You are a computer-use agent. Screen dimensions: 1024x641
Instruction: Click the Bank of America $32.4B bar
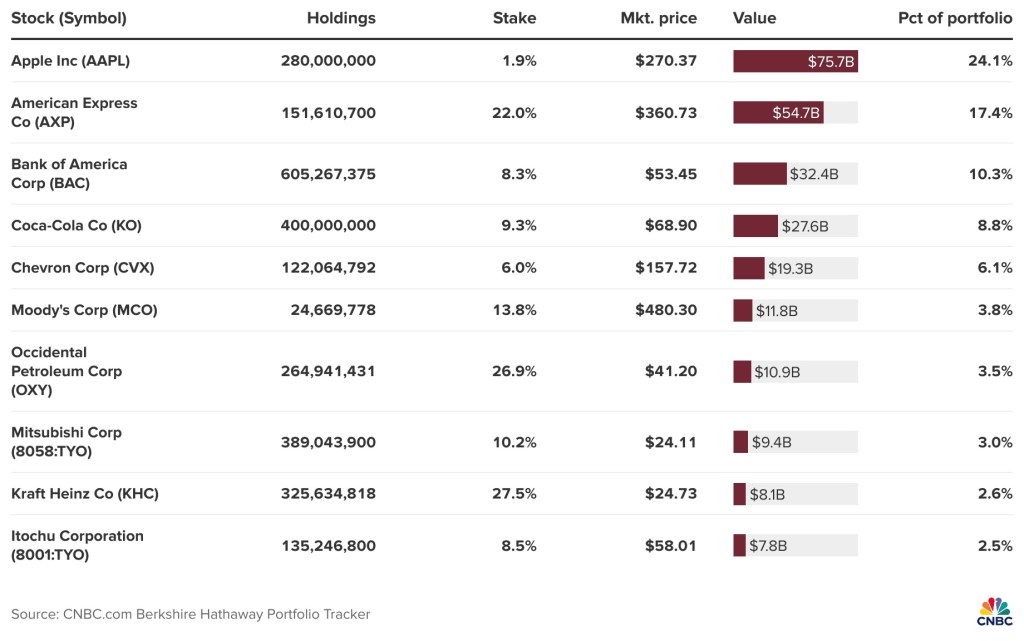click(760, 174)
